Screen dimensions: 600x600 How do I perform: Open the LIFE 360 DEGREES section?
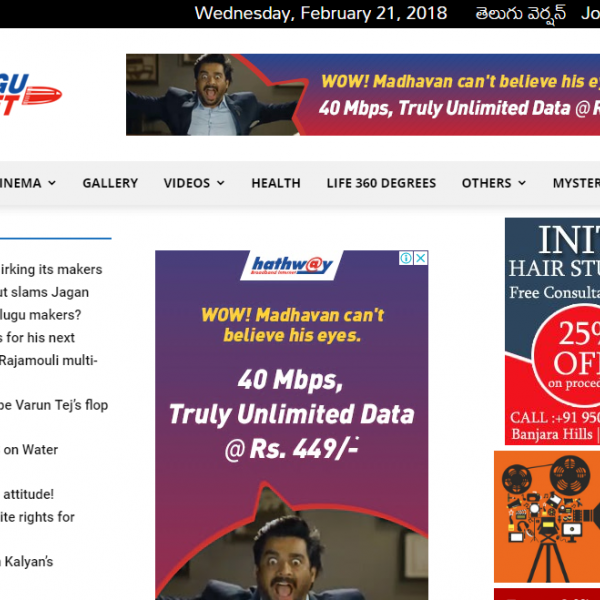click(381, 183)
